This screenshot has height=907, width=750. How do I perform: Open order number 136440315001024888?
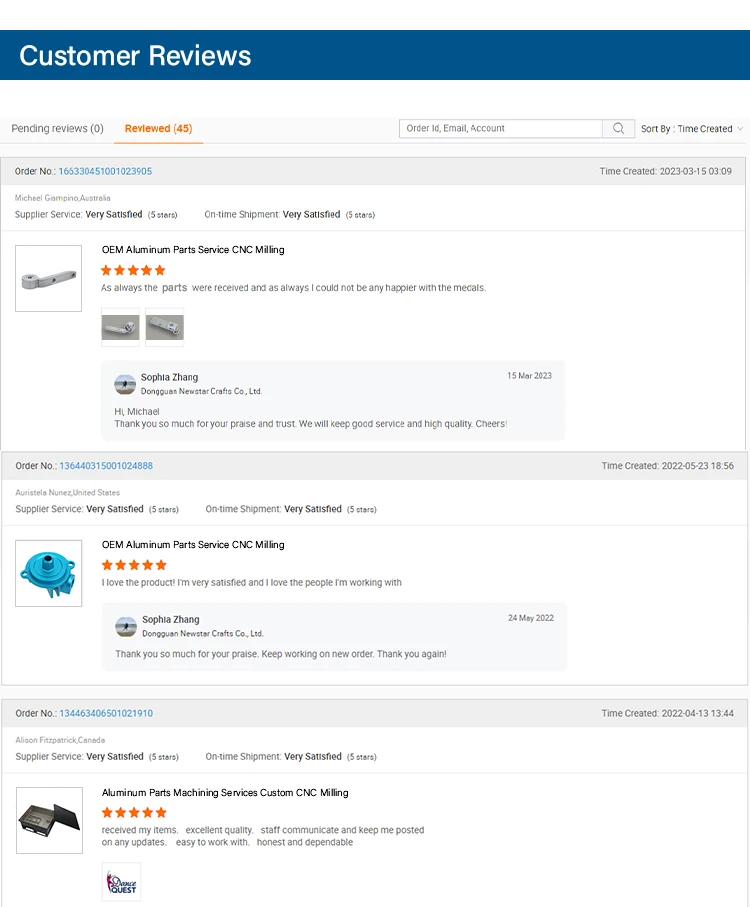[x=106, y=466]
